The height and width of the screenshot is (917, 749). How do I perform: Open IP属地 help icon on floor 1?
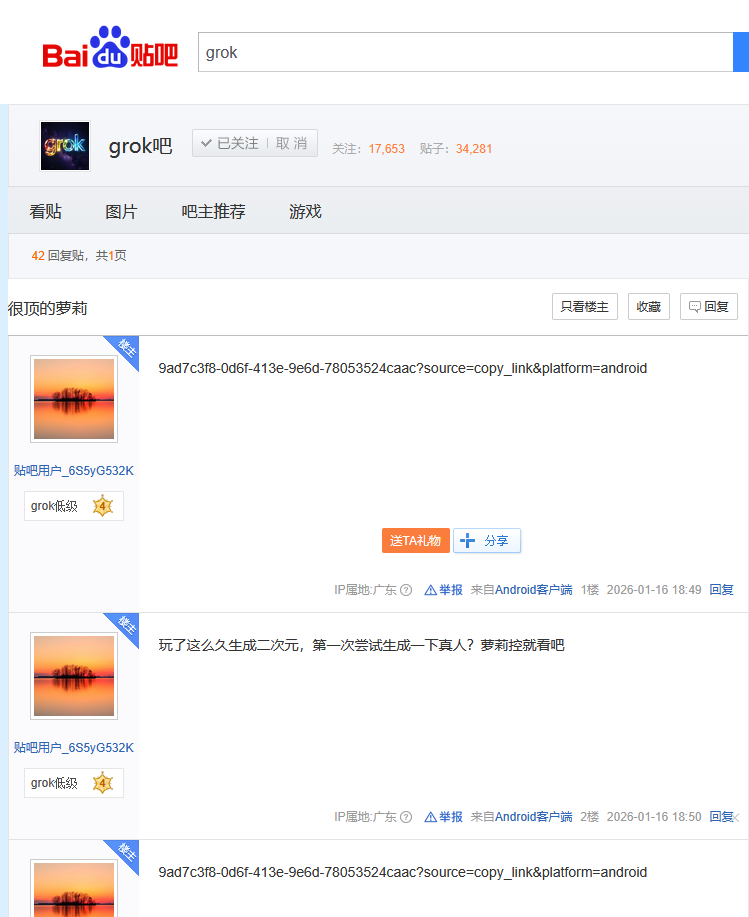coord(406,590)
